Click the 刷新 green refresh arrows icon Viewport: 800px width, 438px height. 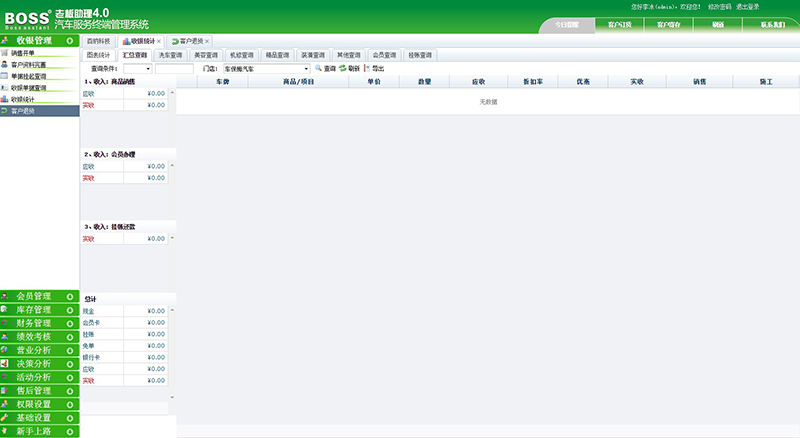tap(343, 68)
